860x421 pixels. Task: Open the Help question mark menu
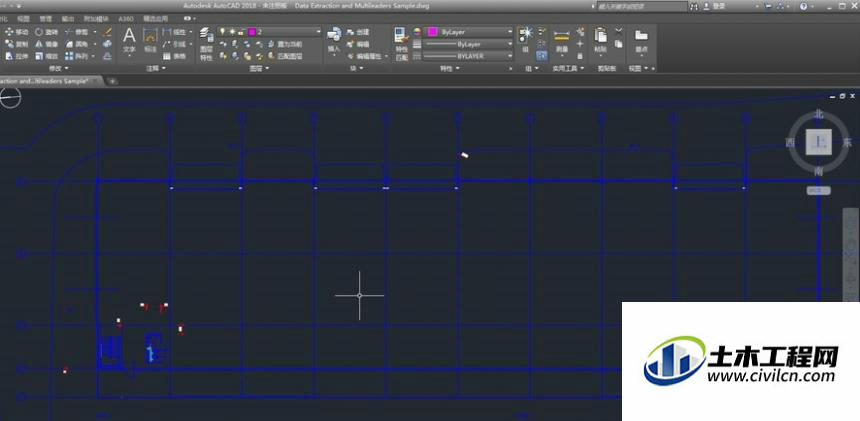(x=806, y=6)
